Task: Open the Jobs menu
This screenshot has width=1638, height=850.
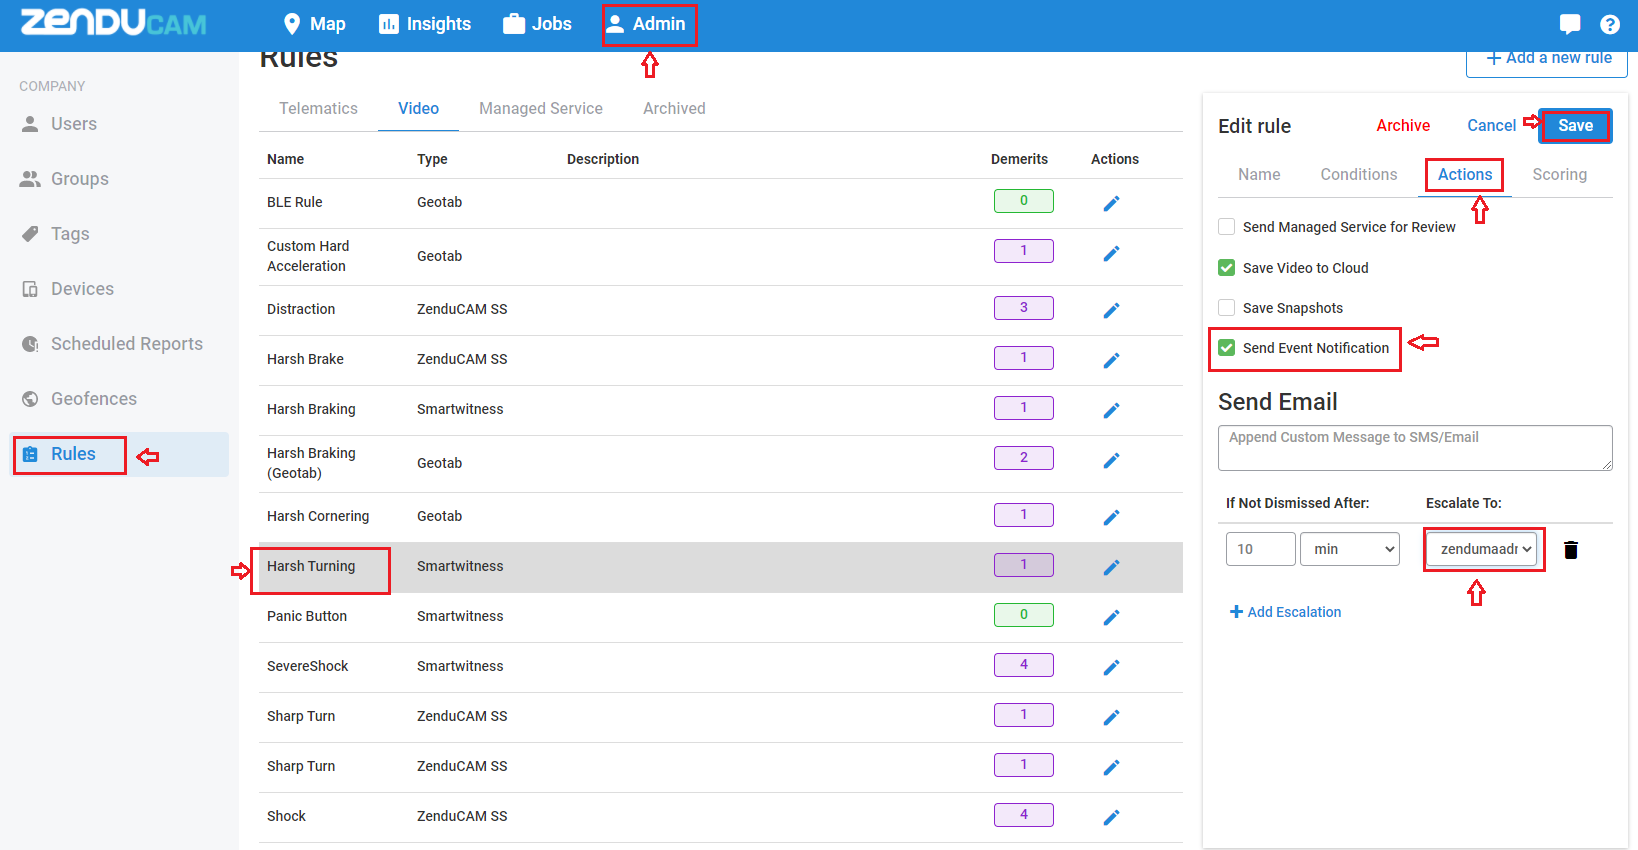Action: [538, 24]
